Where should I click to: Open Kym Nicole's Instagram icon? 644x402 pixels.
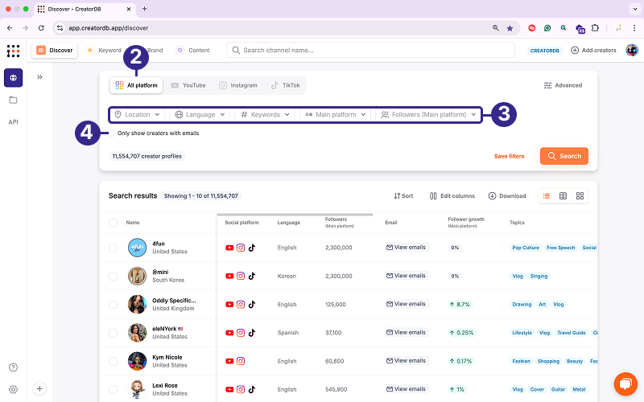coord(241,361)
